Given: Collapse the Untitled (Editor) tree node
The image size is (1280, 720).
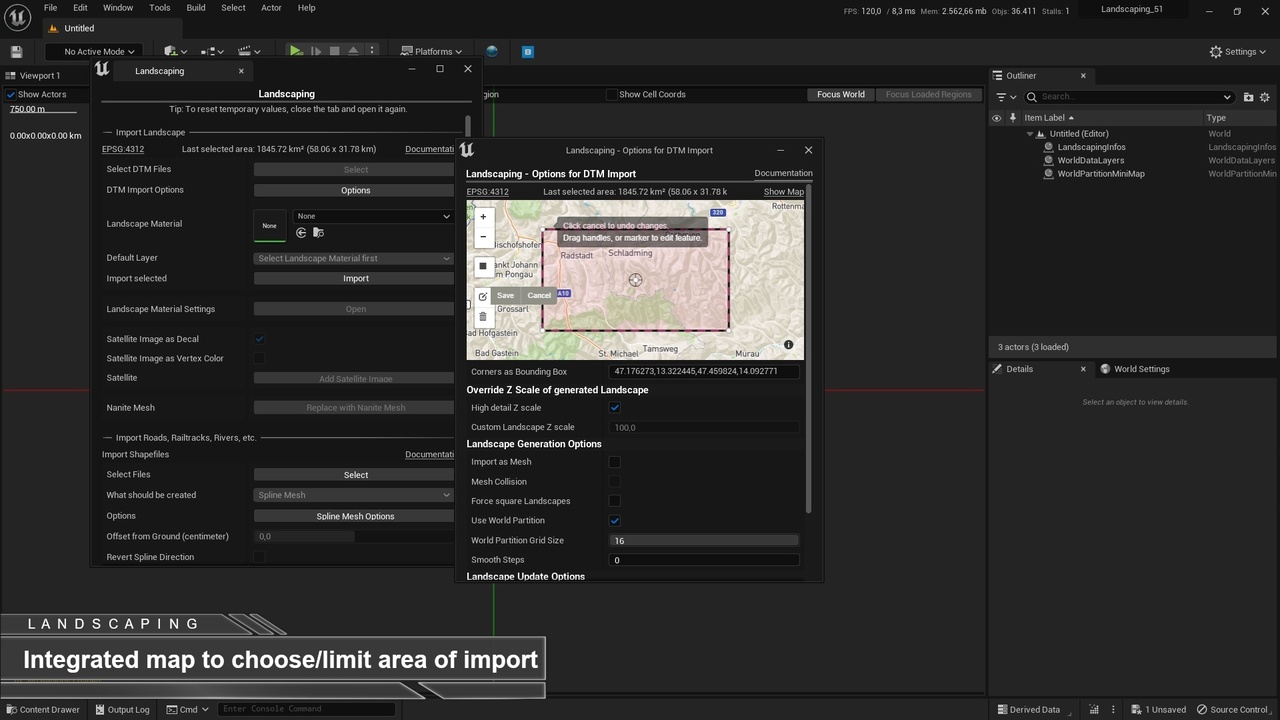Looking at the screenshot, I should (x=1030, y=134).
